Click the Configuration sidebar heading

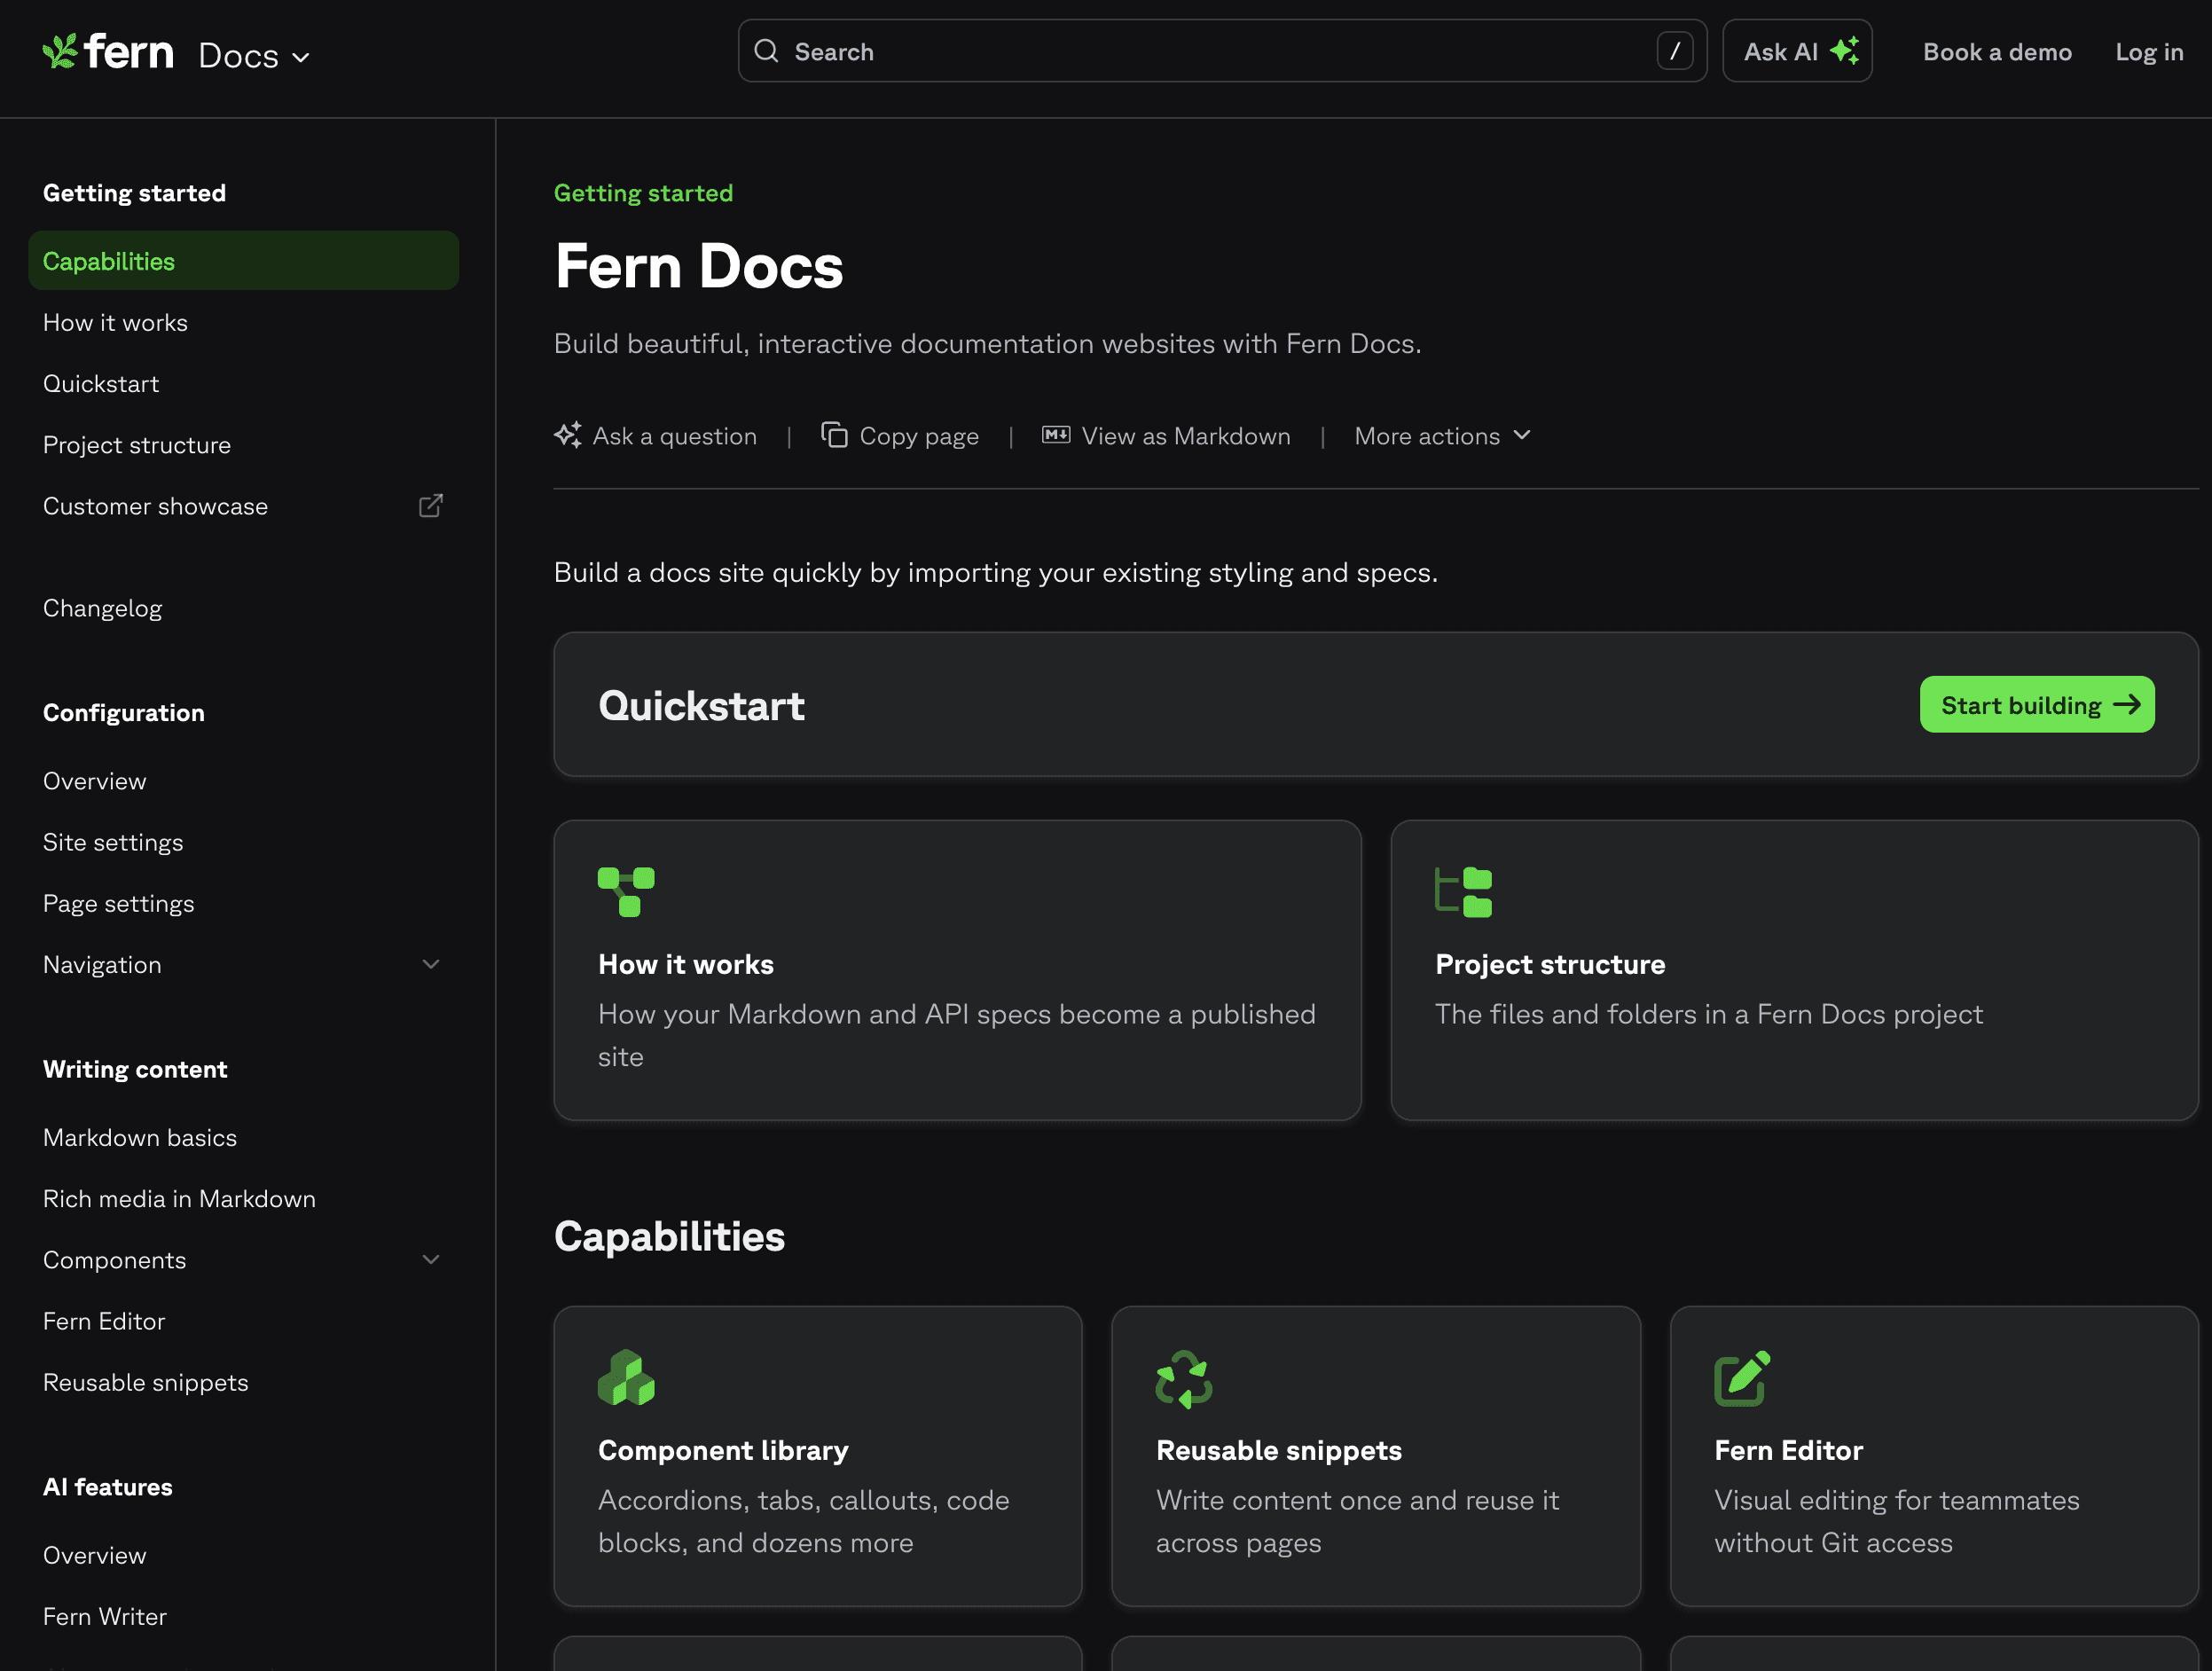click(x=124, y=713)
